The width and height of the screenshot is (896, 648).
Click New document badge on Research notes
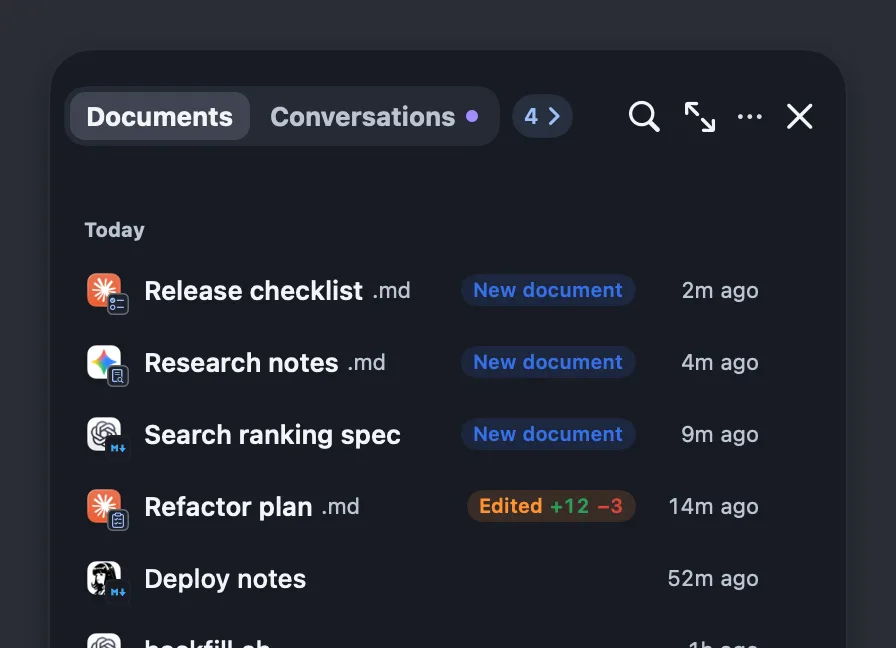coord(548,362)
